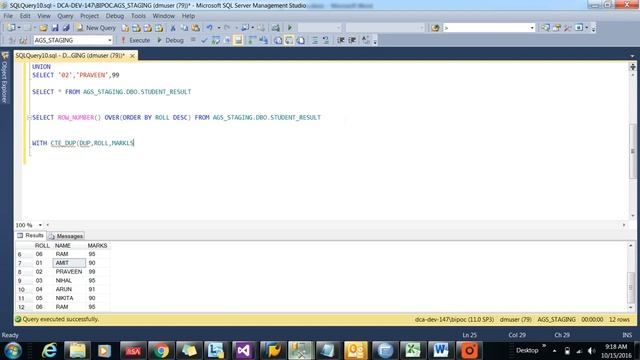Open the zoom 100 % dropdown

click(x=40, y=225)
